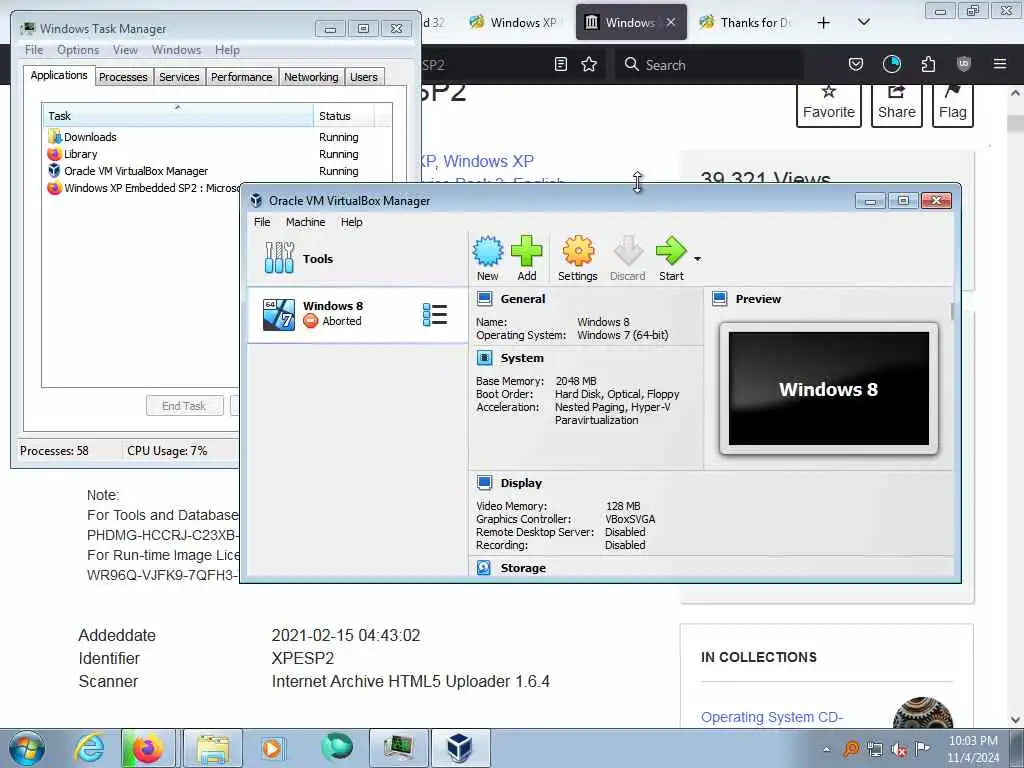
Task: Click the browser Search field
Action: click(709, 65)
